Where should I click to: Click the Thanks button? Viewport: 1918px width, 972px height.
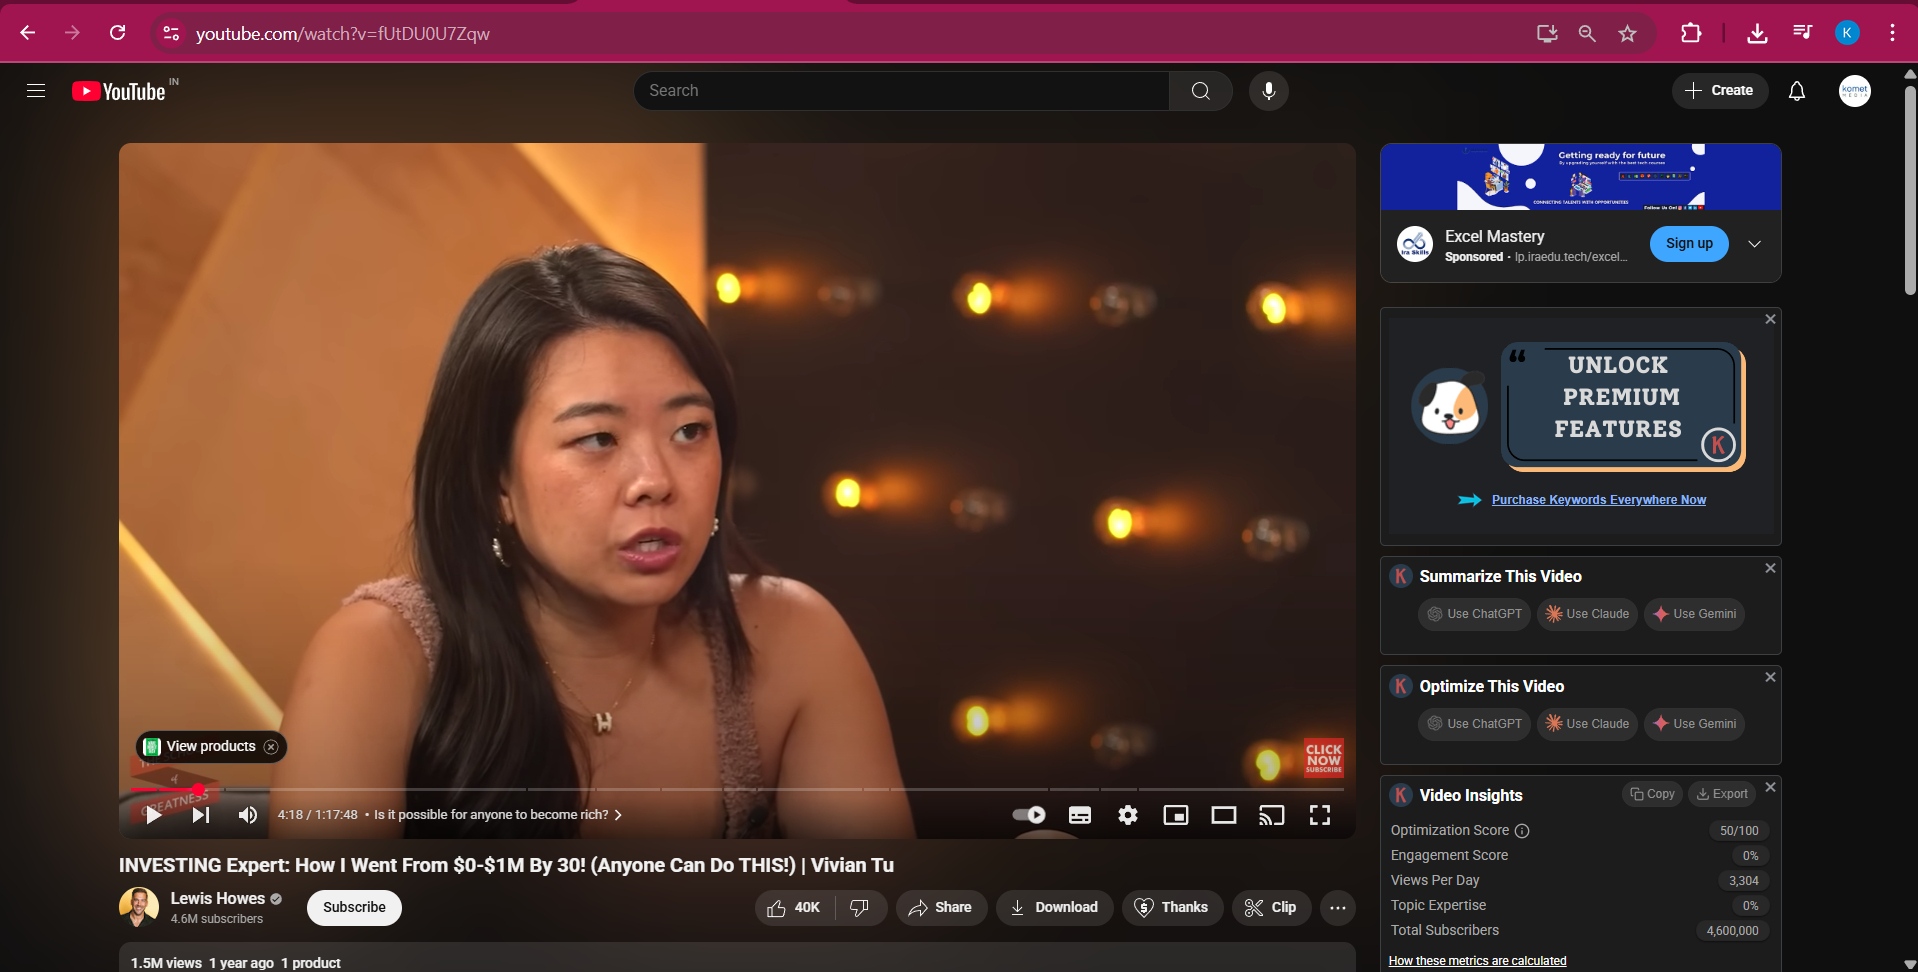click(1172, 908)
